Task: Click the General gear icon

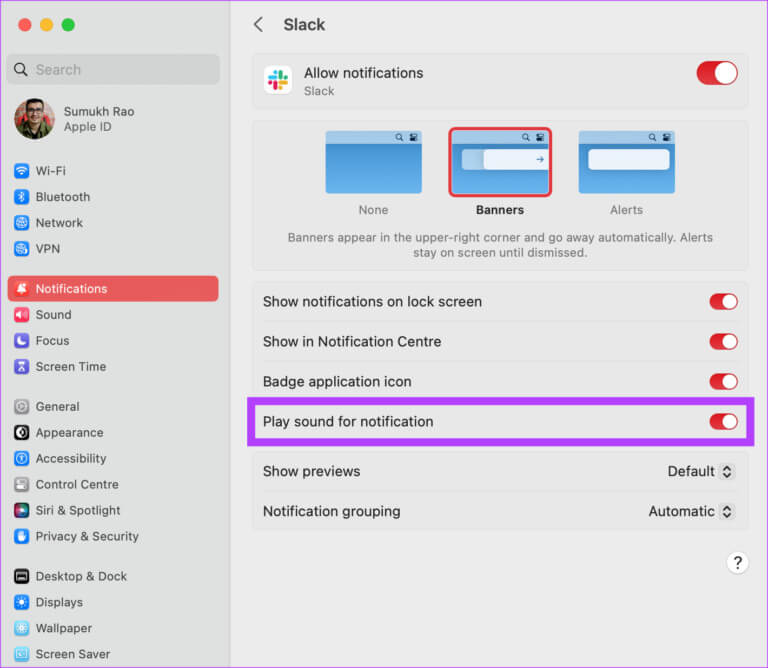Action: [x=22, y=407]
